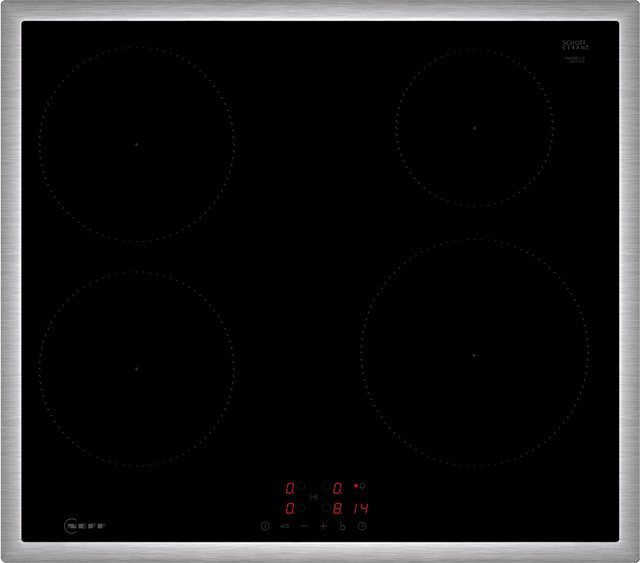Select the top-right zone selector circle
This screenshot has height=563, width=640.
click(326, 486)
